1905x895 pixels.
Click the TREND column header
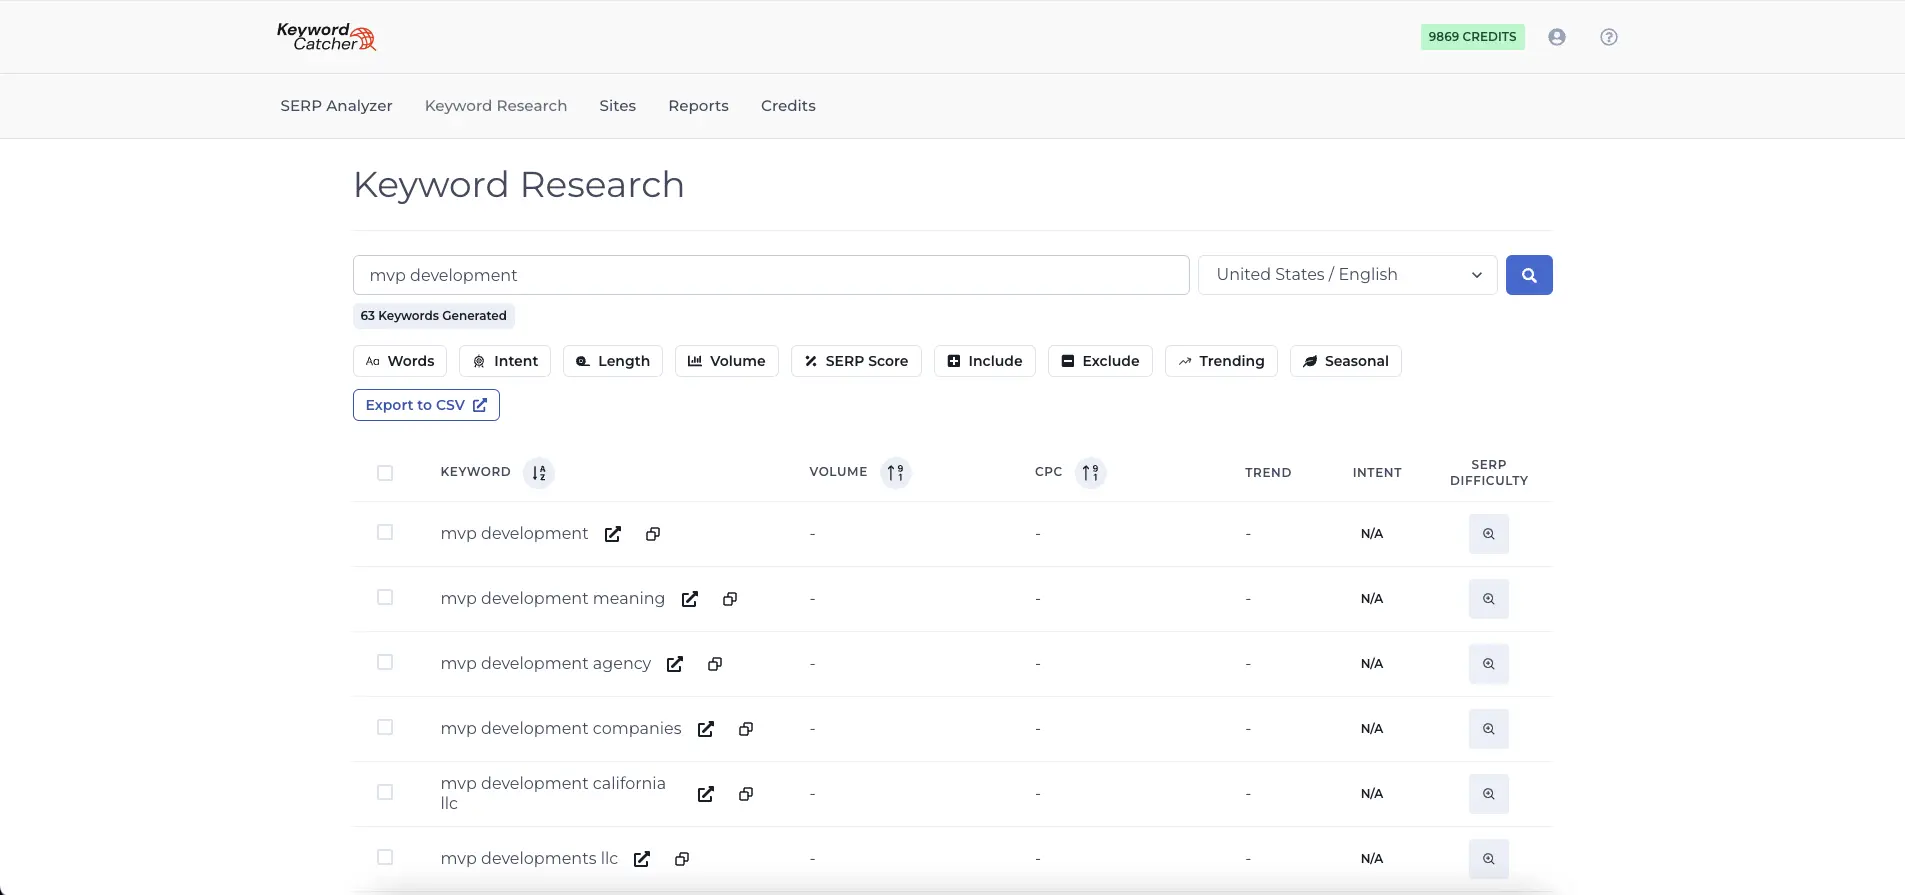pos(1268,473)
